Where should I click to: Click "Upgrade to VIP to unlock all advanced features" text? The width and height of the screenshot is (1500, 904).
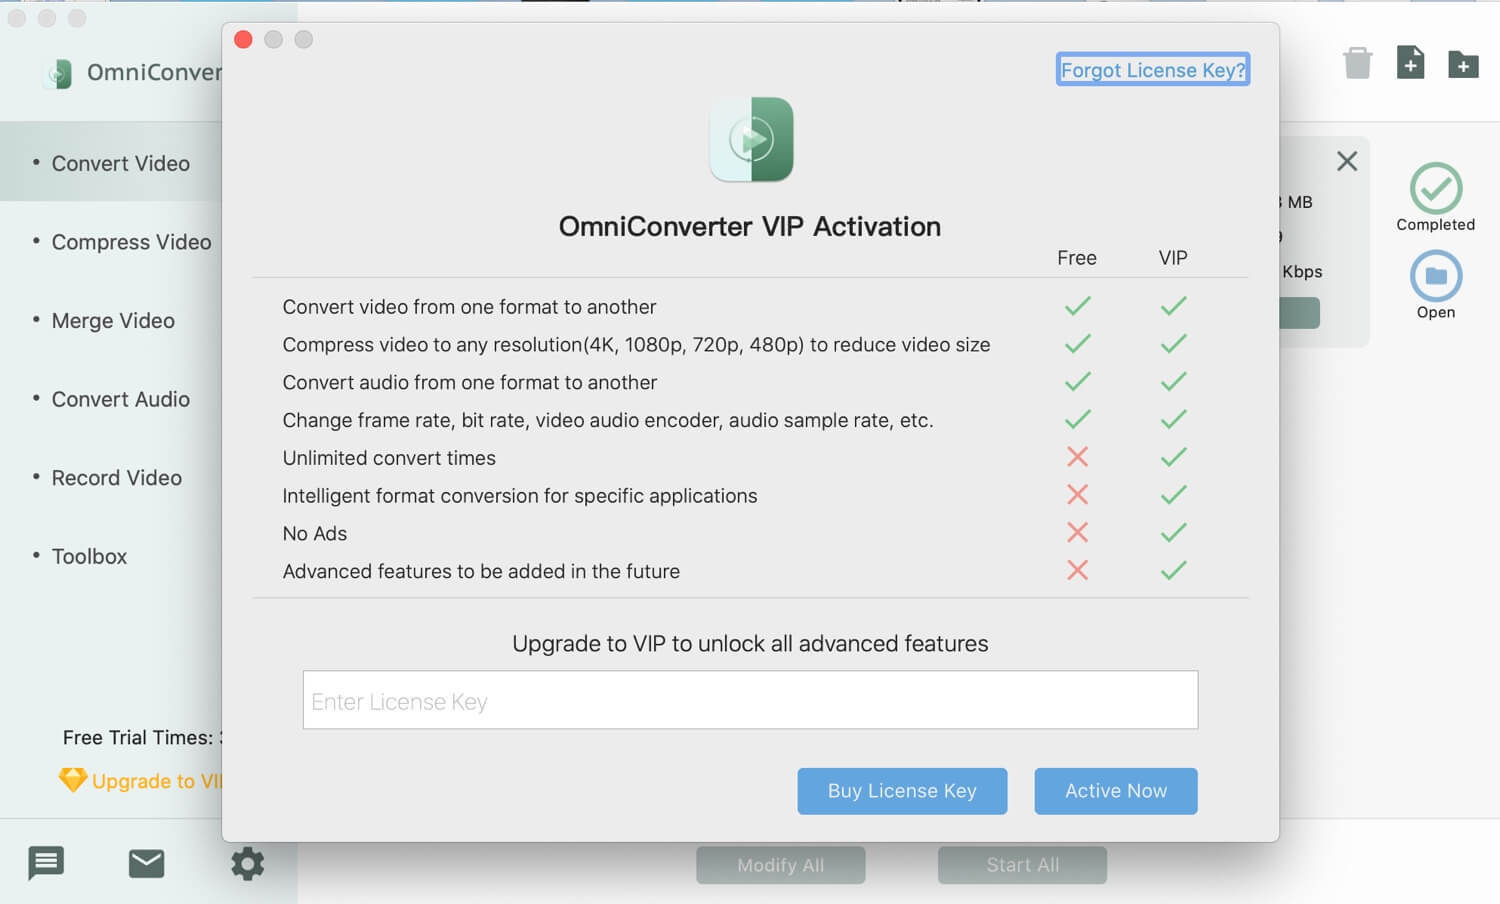coord(750,644)
